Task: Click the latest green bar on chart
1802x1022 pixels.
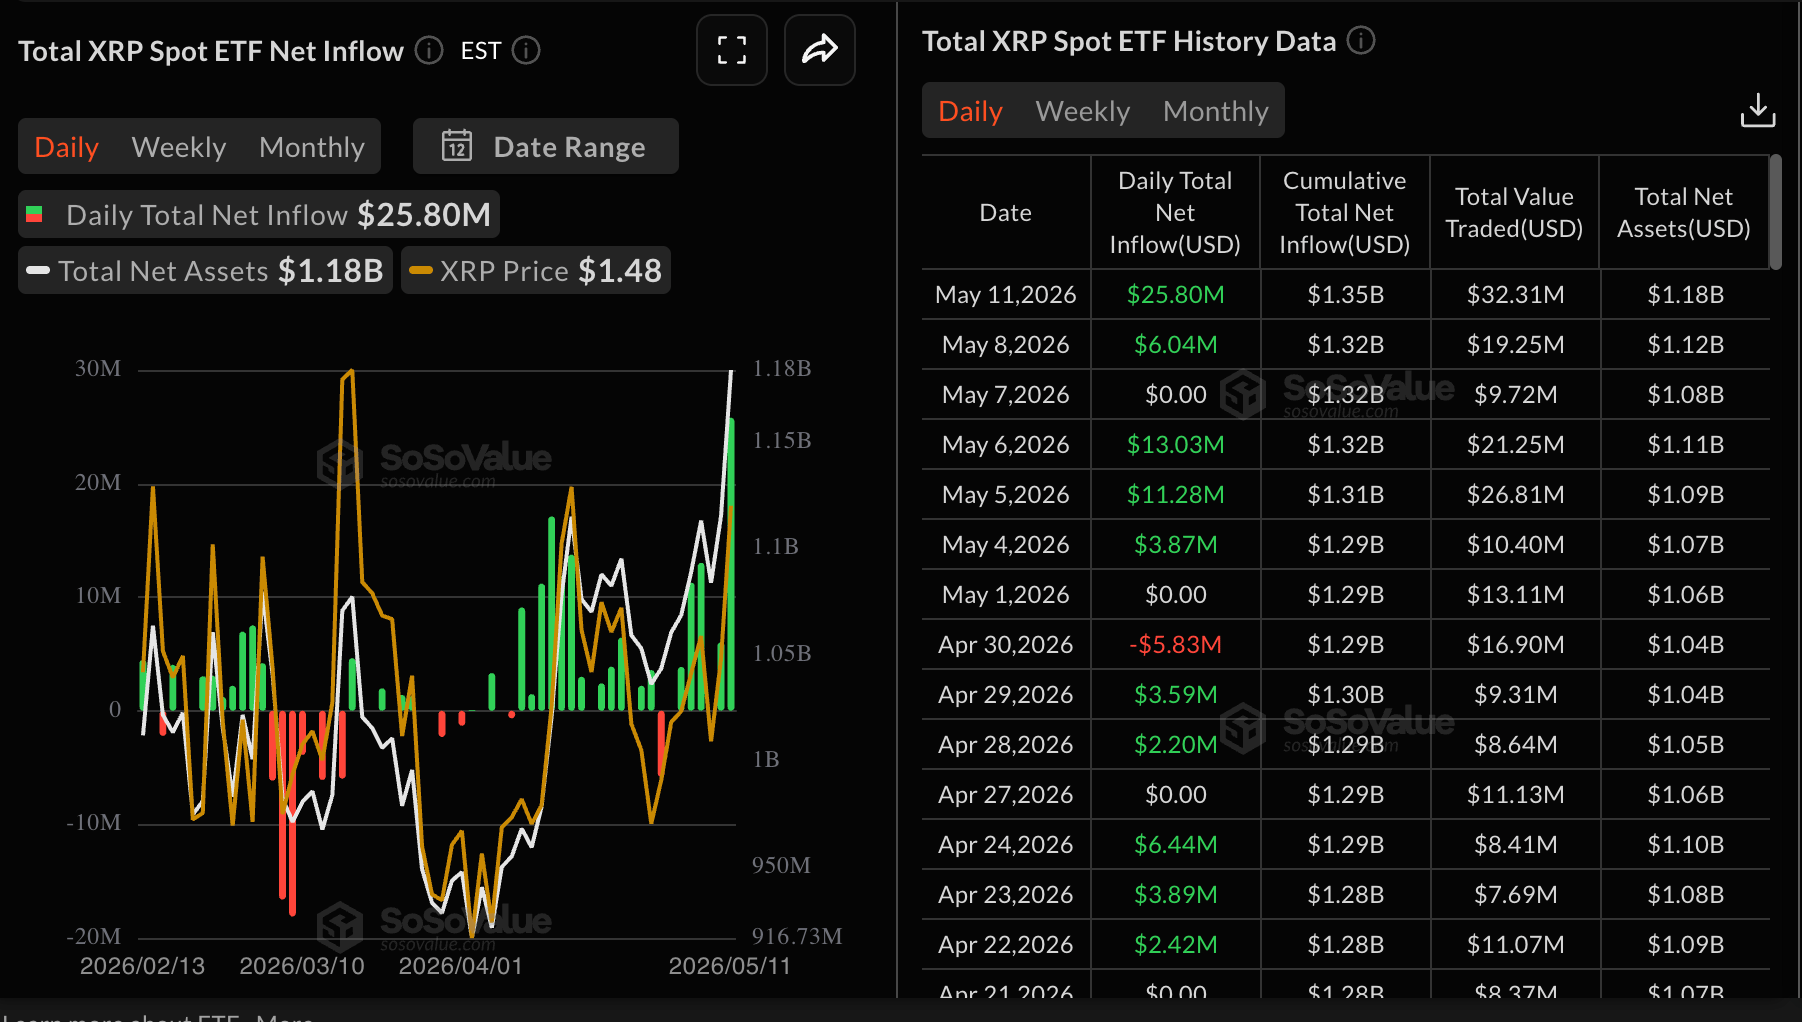Action: pos(731,564)
